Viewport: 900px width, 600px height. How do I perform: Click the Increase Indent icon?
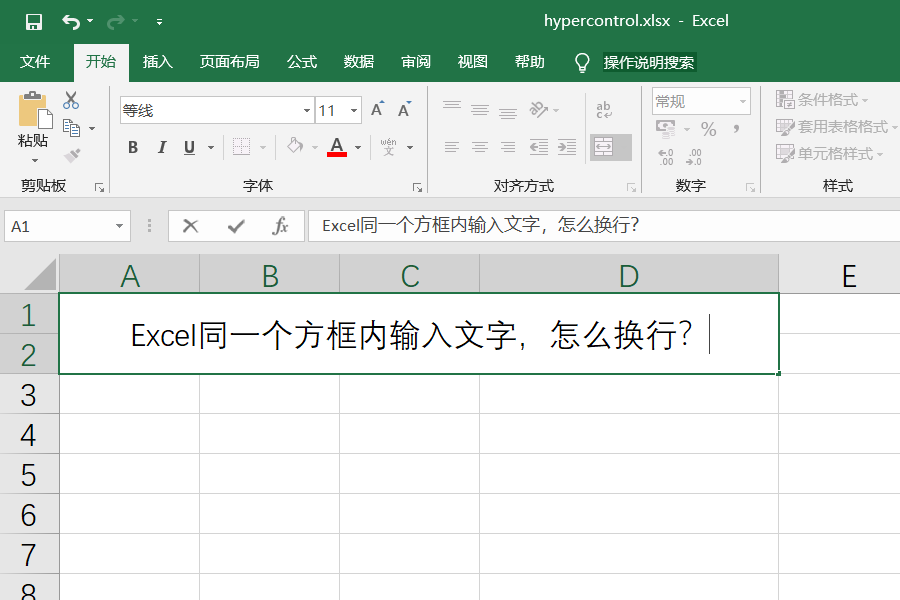[x=567, y=147]
